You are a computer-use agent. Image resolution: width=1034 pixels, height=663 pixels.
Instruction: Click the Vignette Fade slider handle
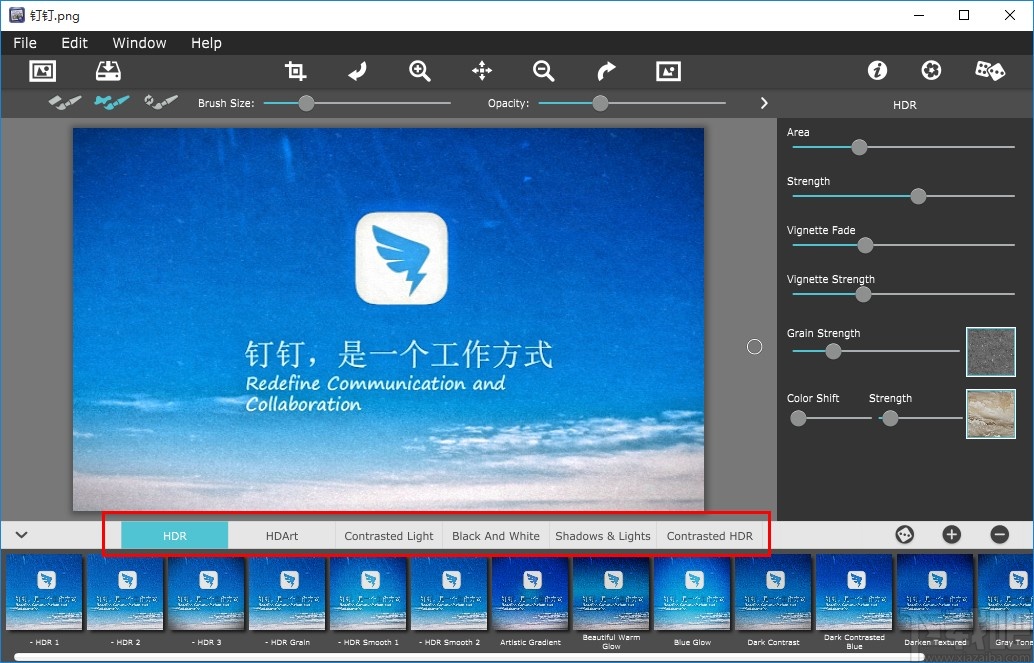click(x=866, y=245)
